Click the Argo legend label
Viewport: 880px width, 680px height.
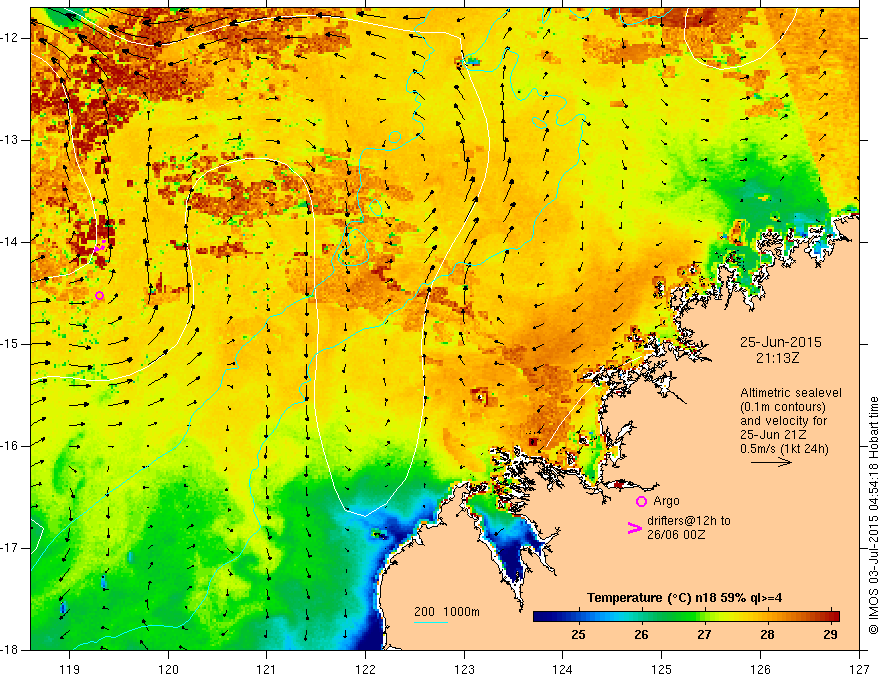(666, 501)
